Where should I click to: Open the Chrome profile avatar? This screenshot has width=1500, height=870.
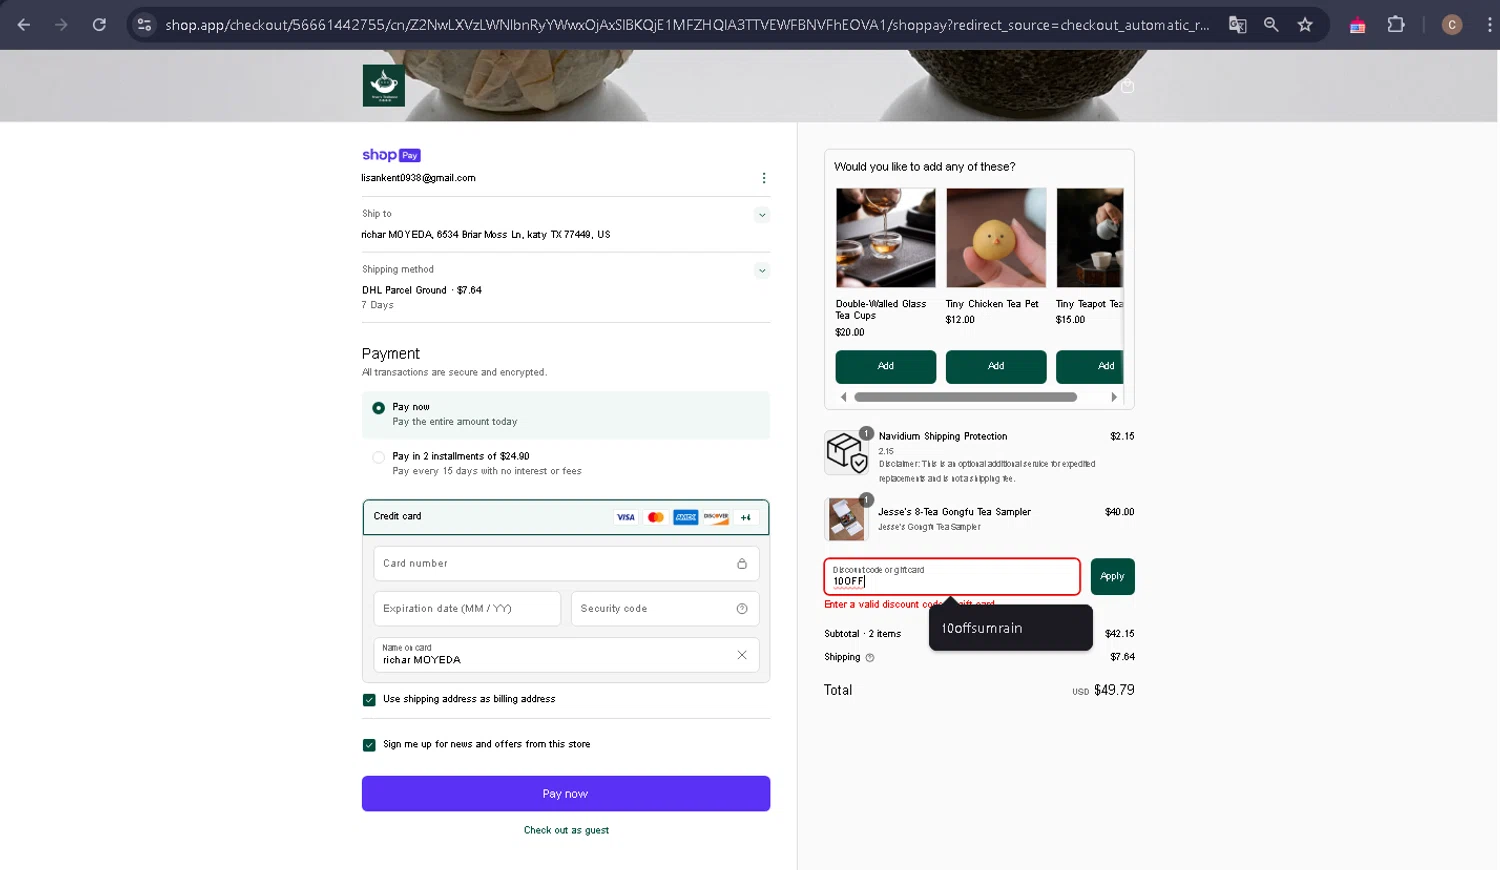1452,25
